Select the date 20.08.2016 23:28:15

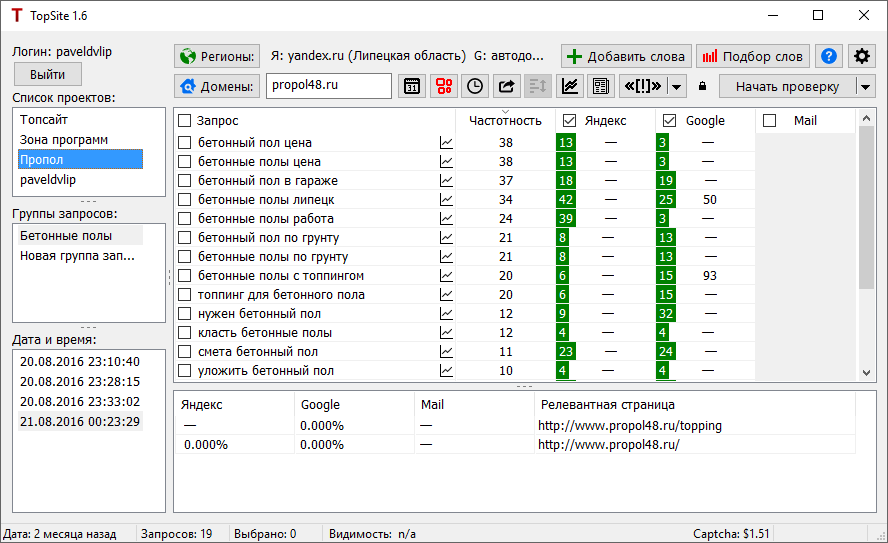80,382
